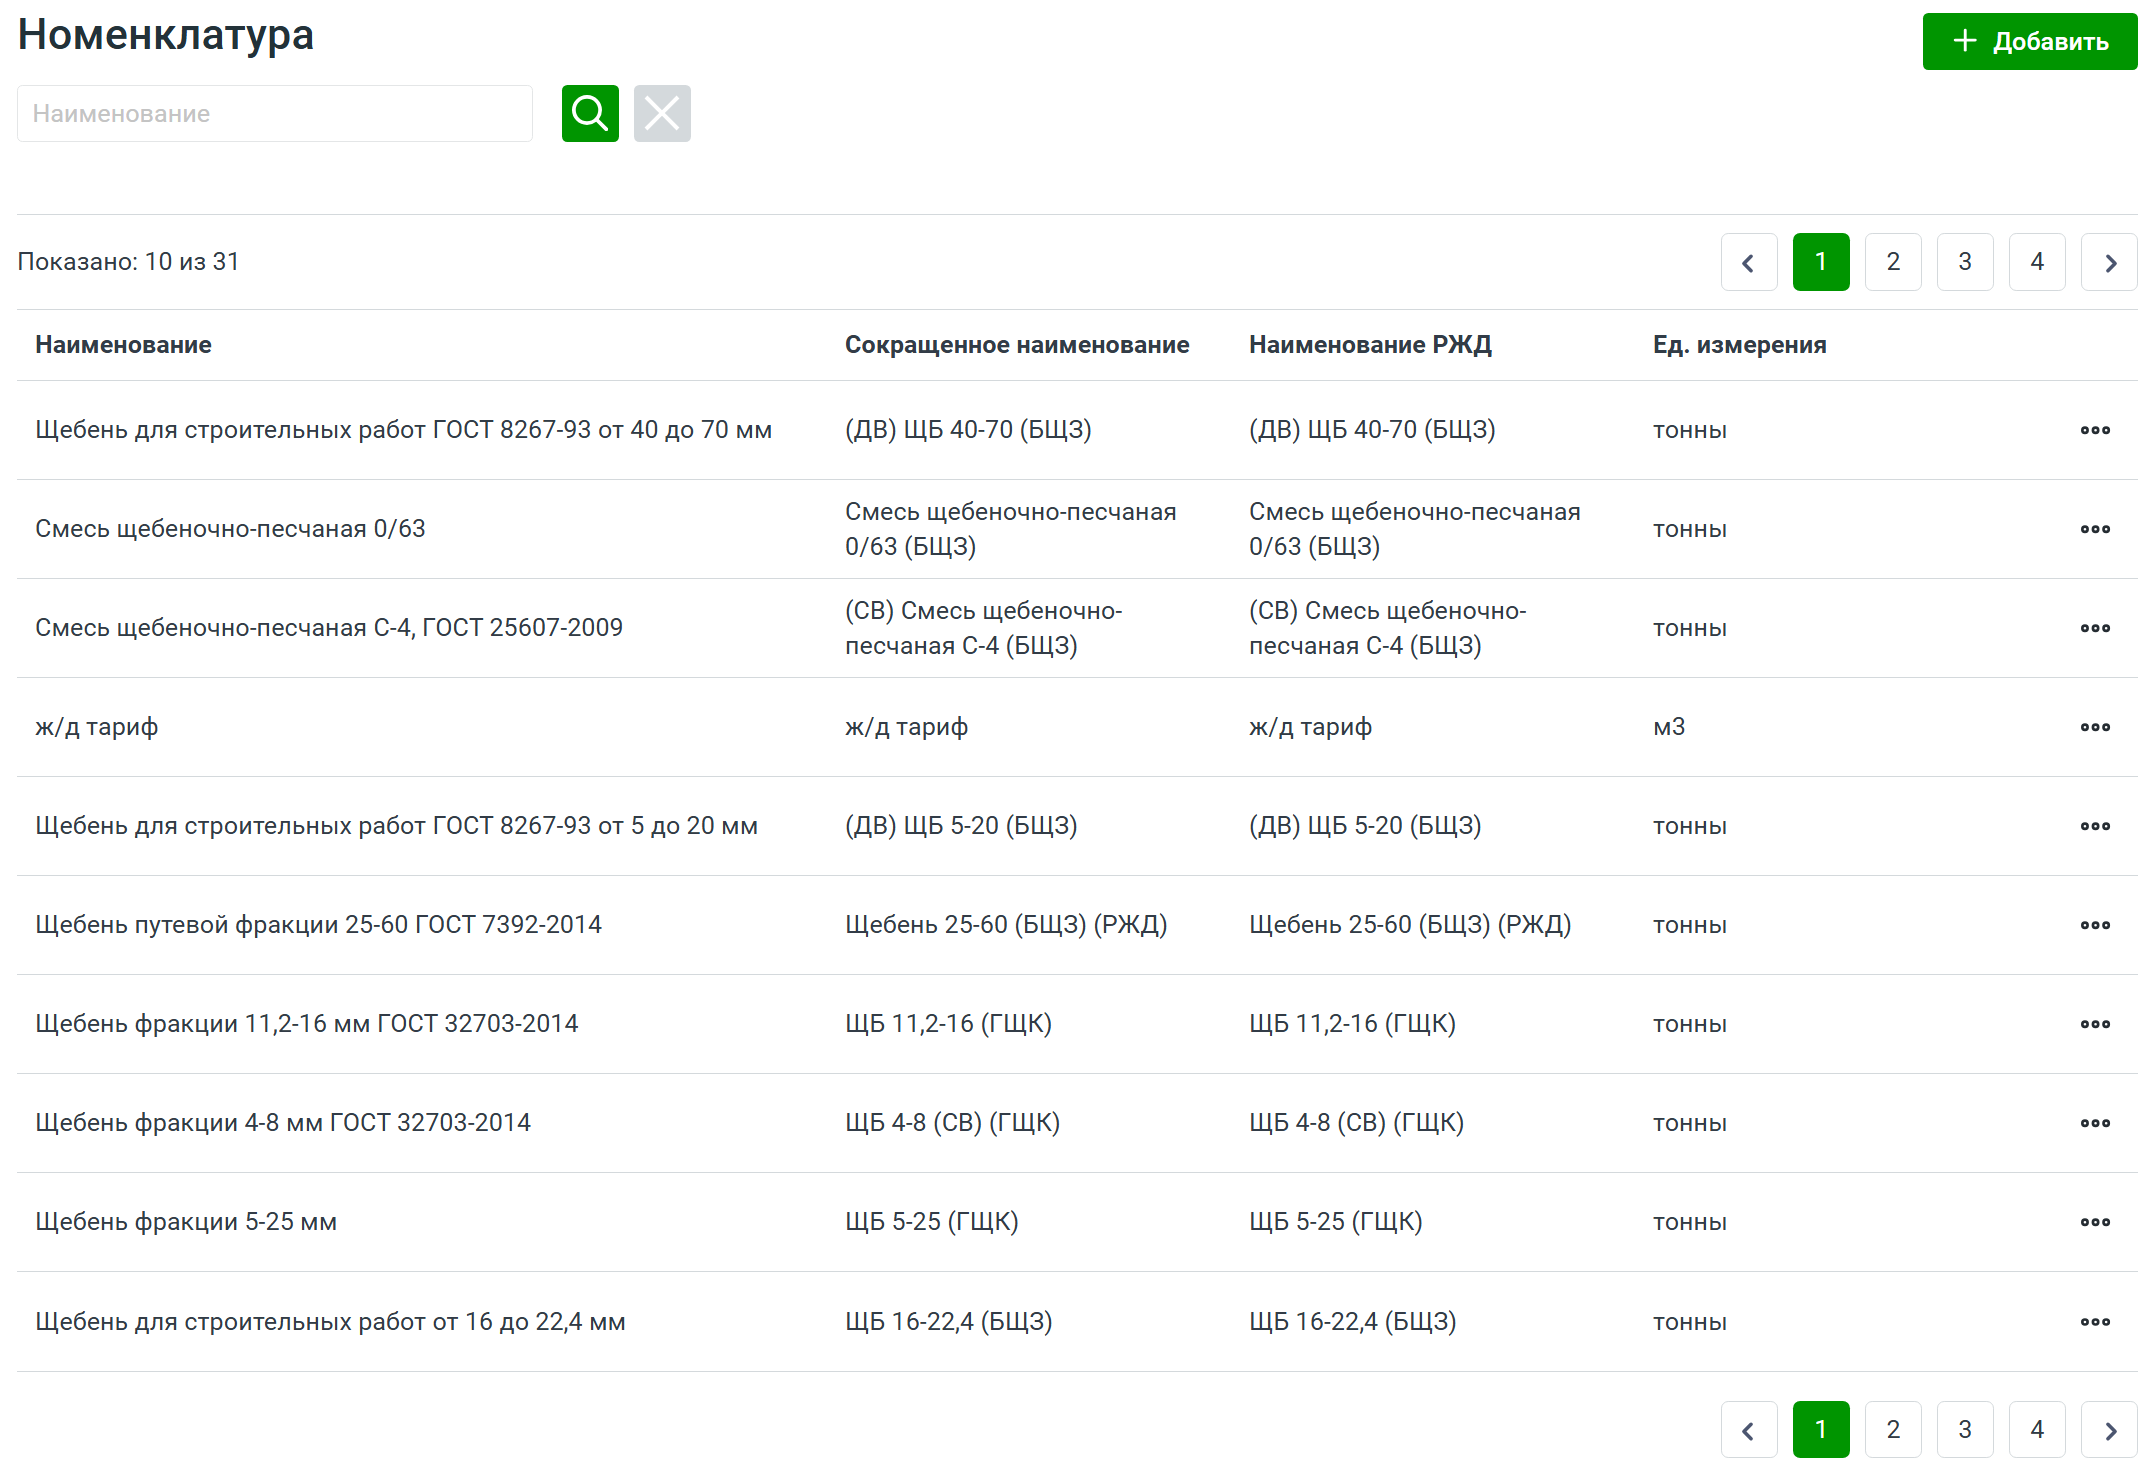This screenshot has height=1484, width=2148.
Task: Open actions menu for Щебень 25-60 (БЩЗ) (РЖД) row
Action: pos(2095,925)
